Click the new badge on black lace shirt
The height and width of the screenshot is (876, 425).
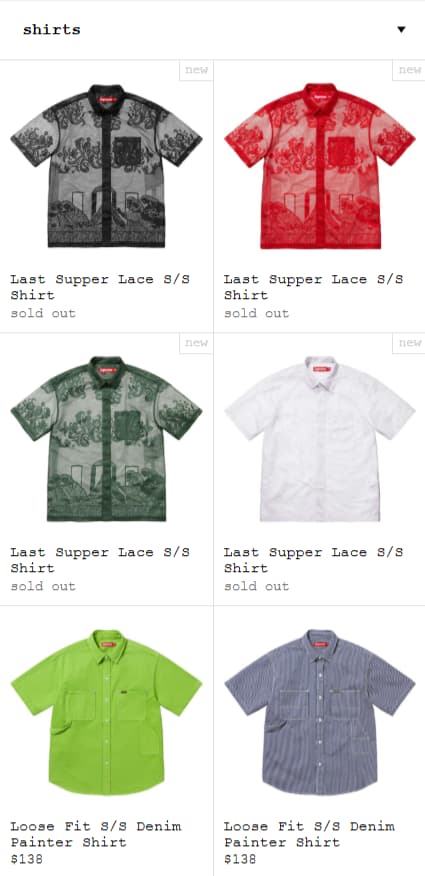(x=196, y=70)
